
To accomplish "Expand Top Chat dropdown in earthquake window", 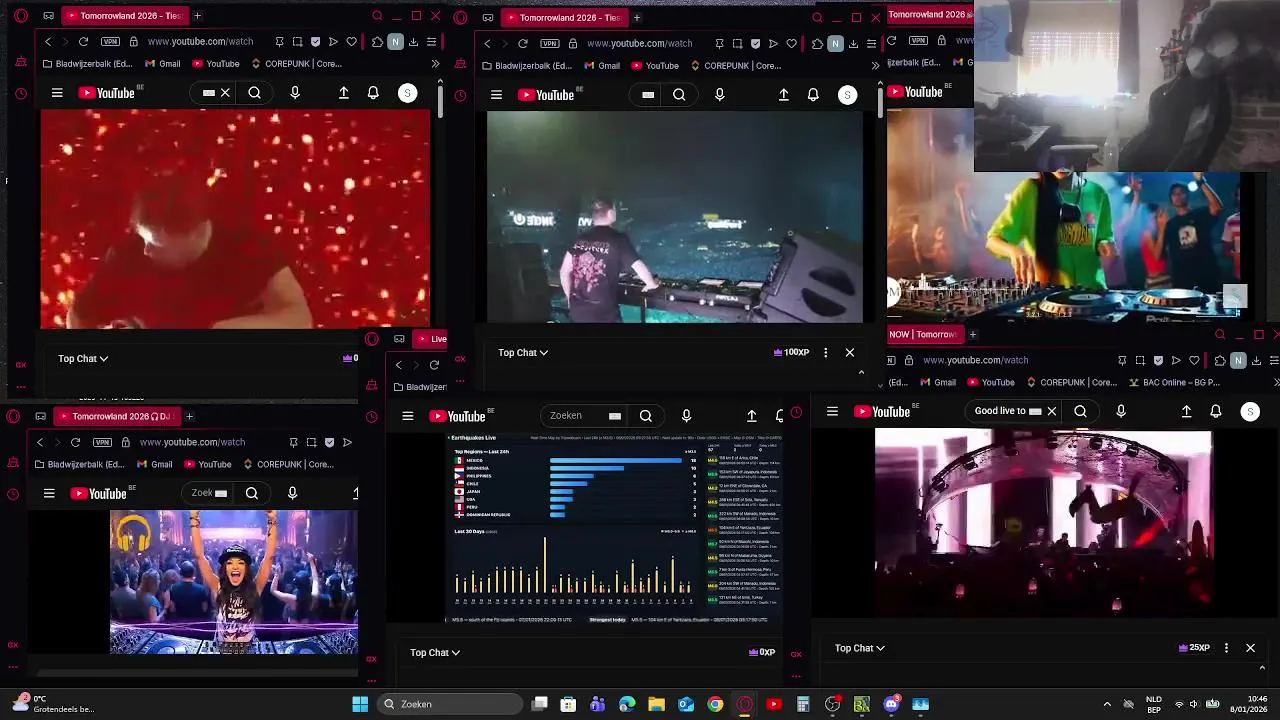I will tap(434, 652).
